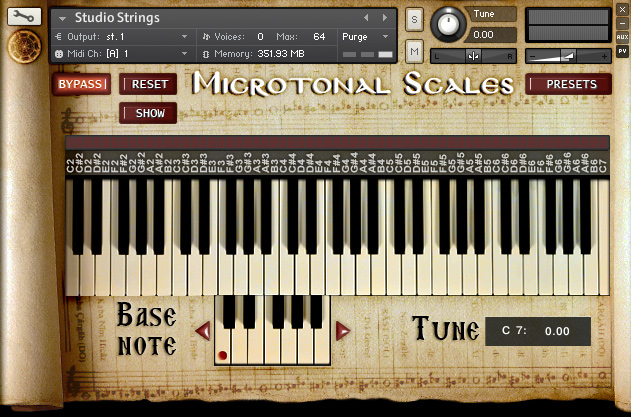631x417 pixels.
Task: Toggle the red cell above C7
Action: [x=602, y=143]
